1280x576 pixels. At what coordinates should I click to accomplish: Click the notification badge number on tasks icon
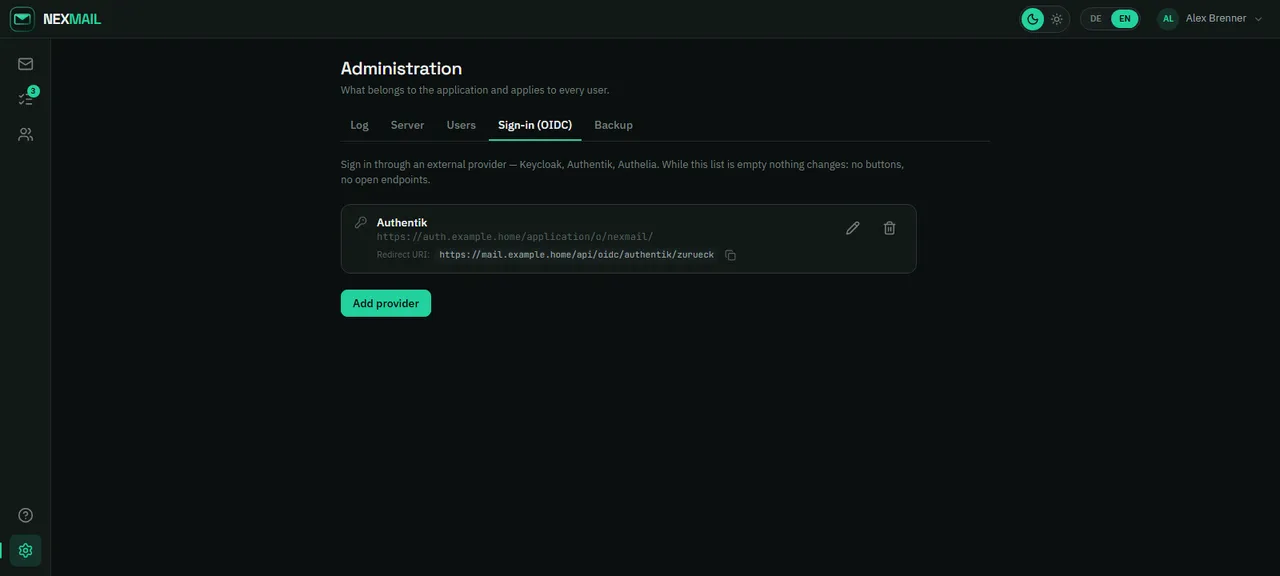coord(33,91)
